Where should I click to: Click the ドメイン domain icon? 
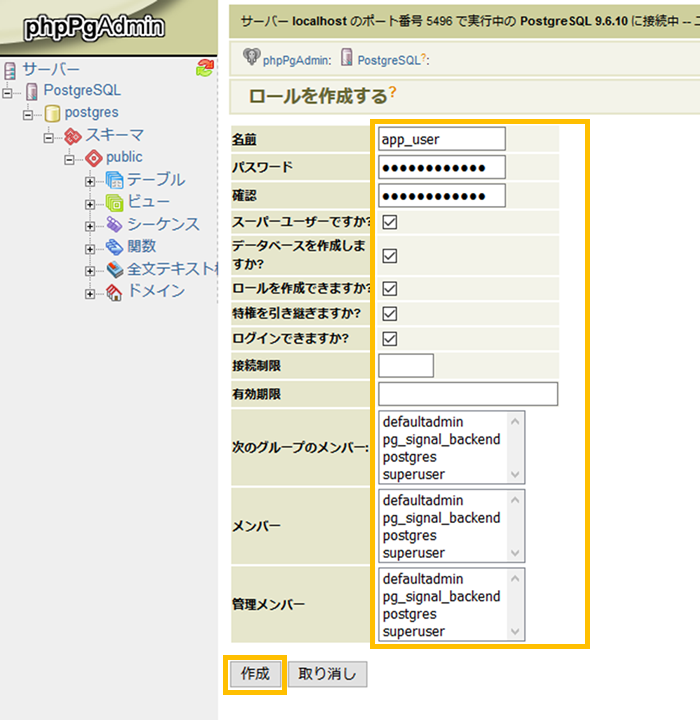114,291
